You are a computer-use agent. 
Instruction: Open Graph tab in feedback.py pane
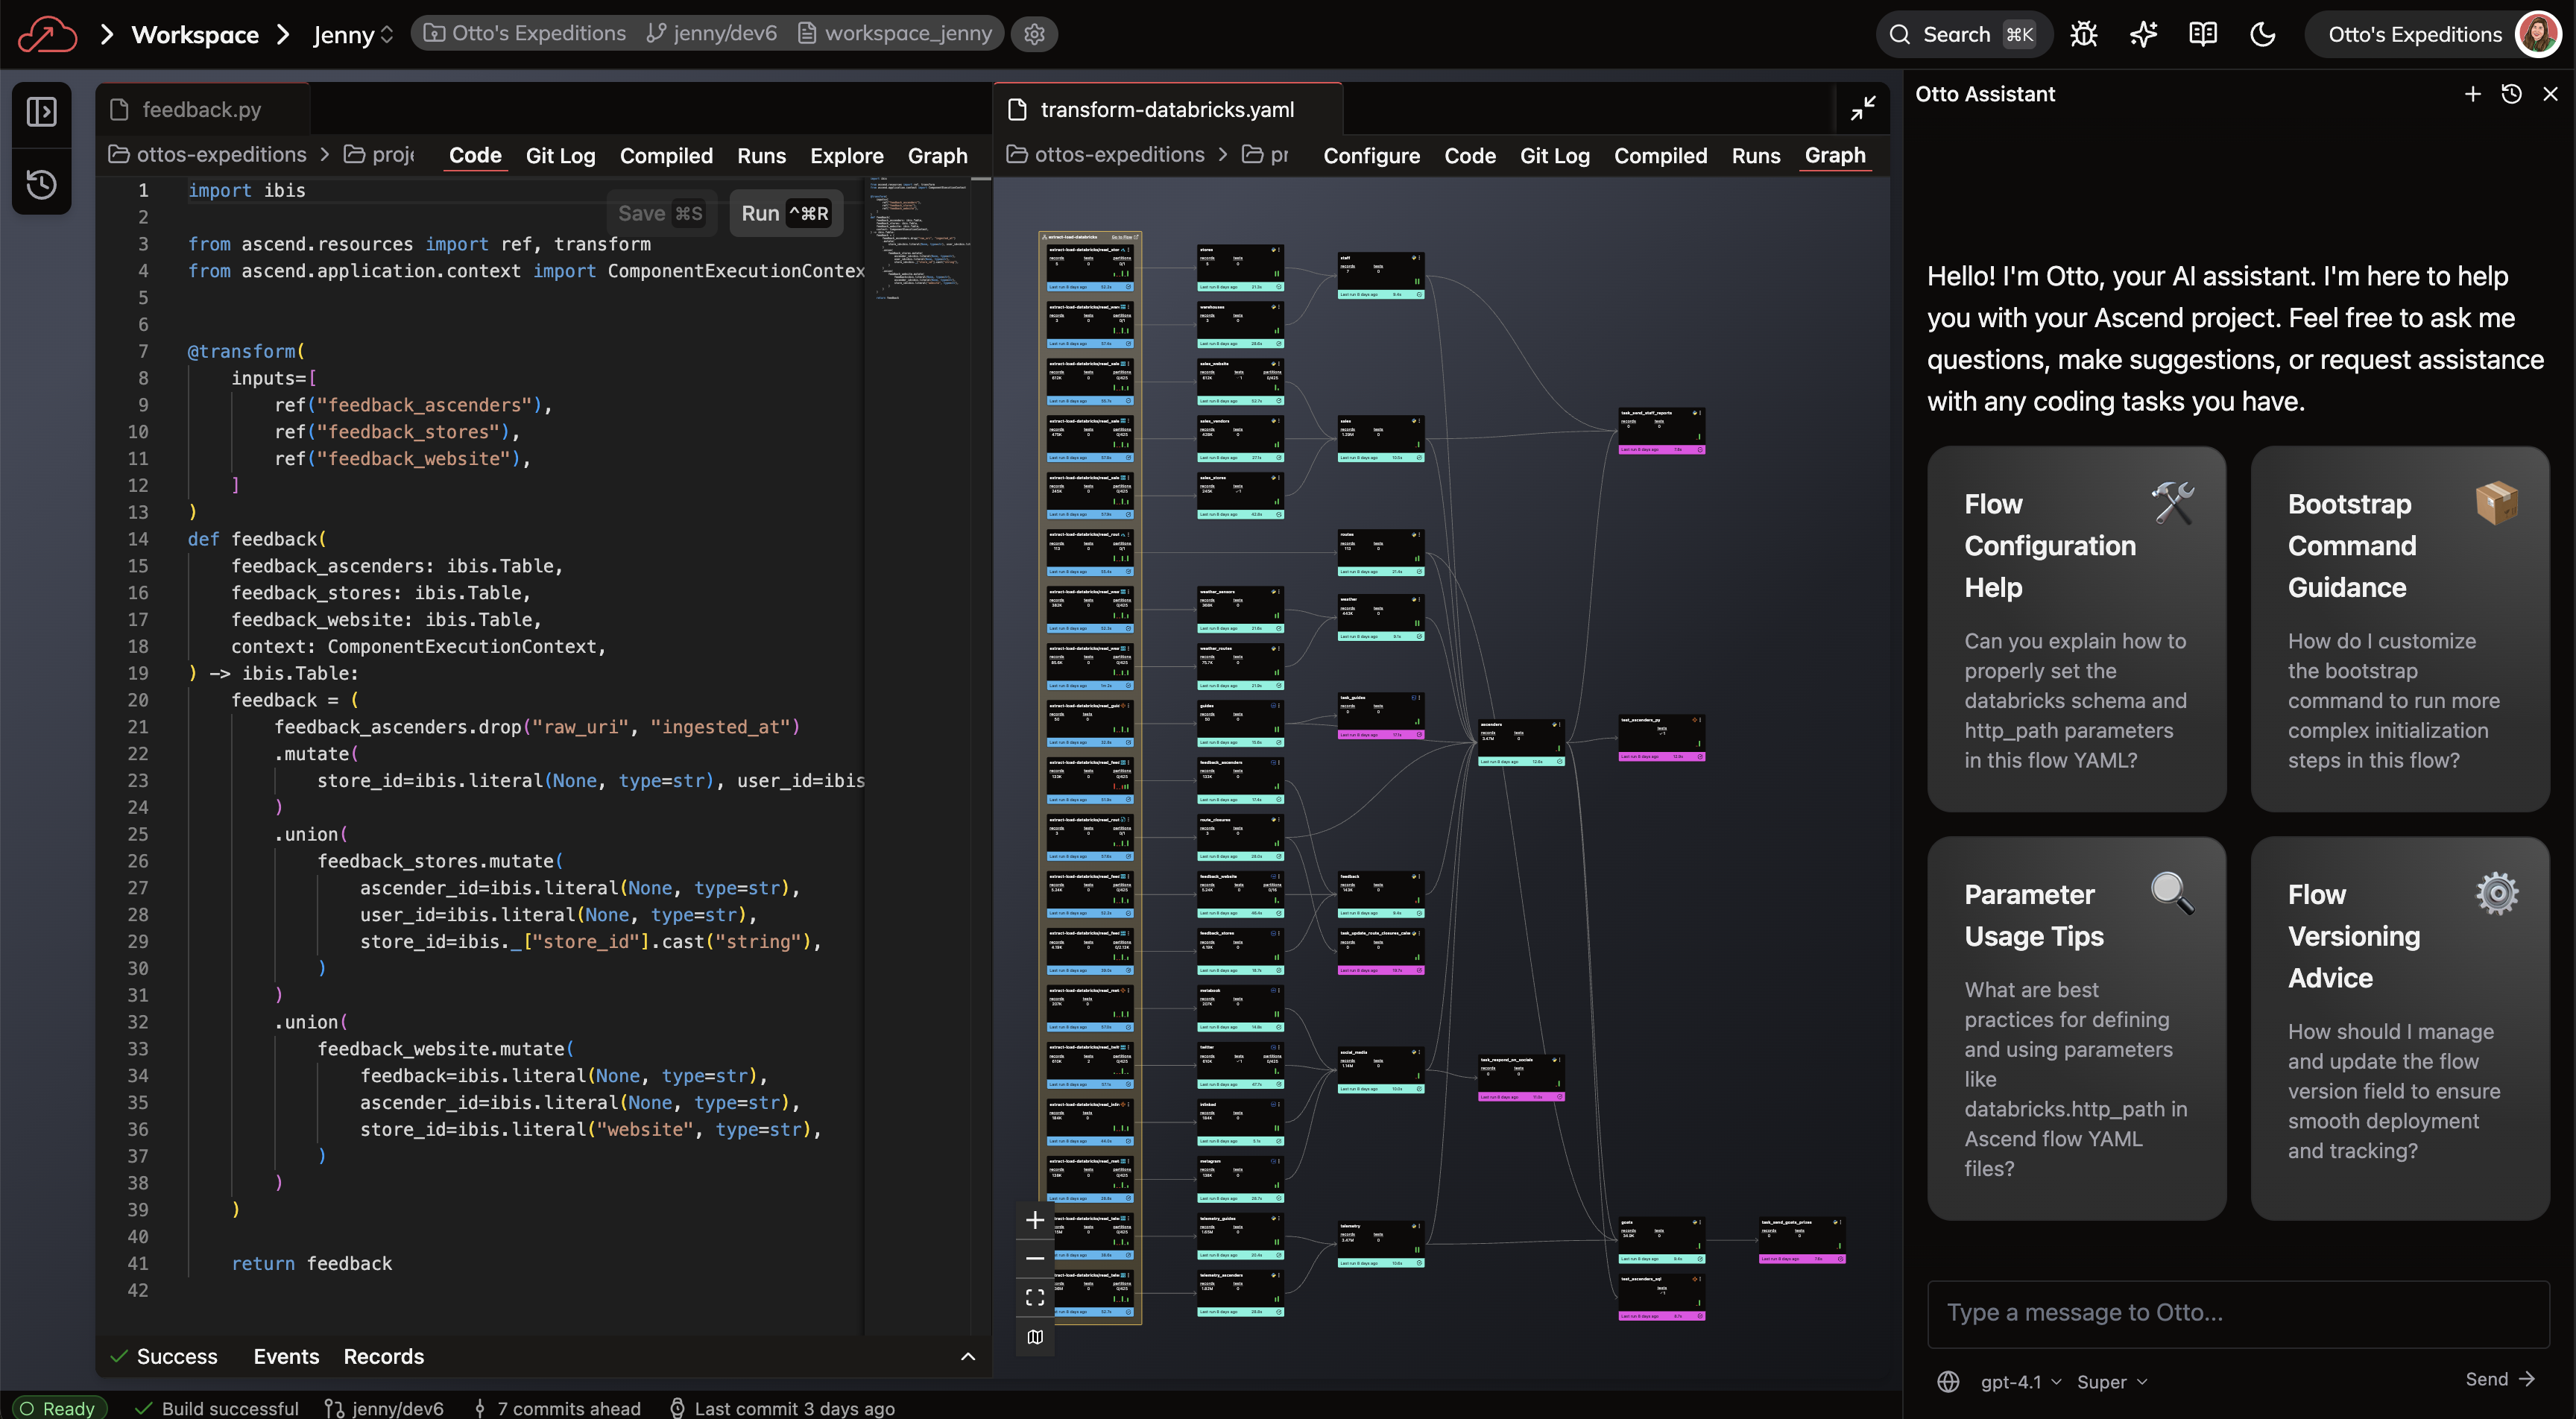937,155
